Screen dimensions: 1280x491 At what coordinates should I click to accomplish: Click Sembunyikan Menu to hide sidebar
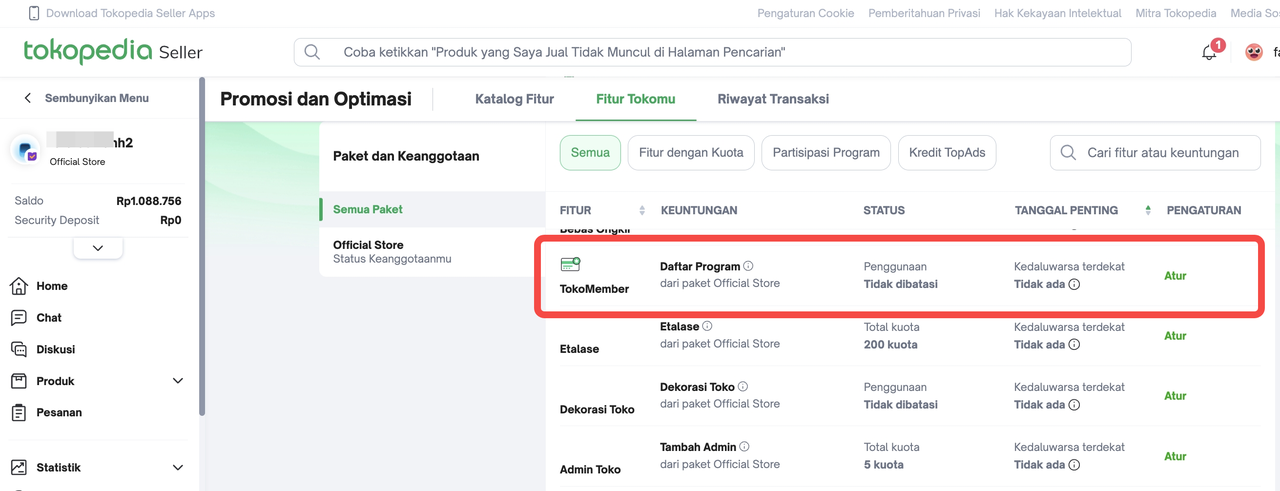(86, 98)
